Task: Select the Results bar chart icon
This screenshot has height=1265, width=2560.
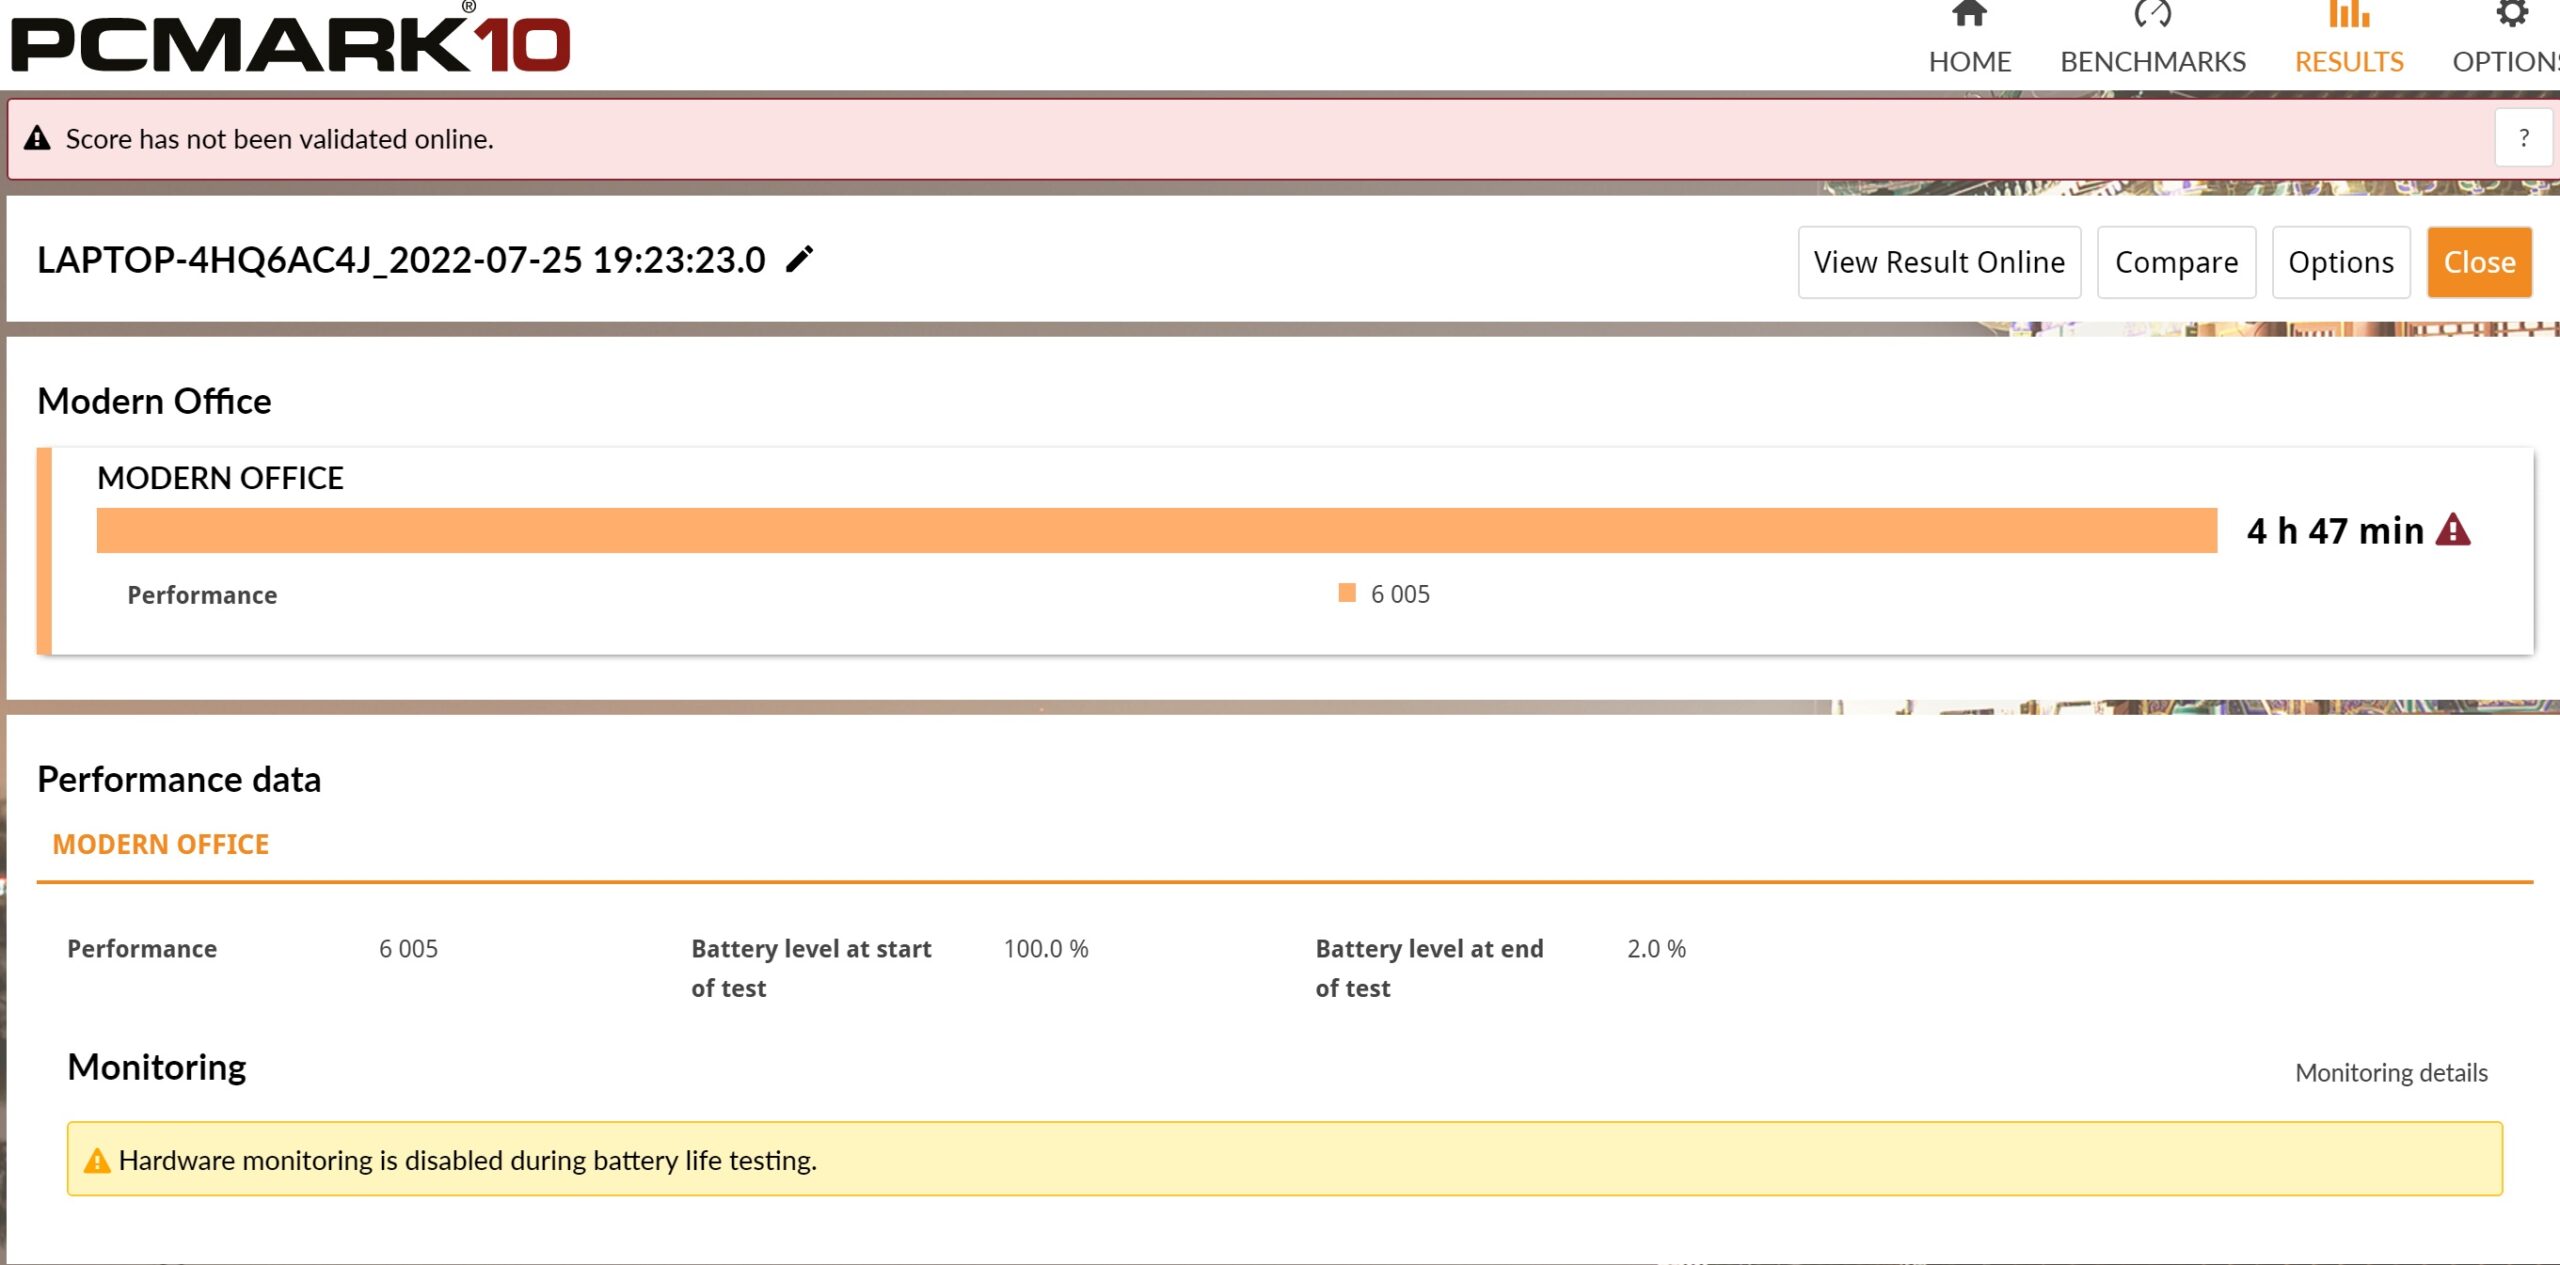Action: coord(2349,13)
